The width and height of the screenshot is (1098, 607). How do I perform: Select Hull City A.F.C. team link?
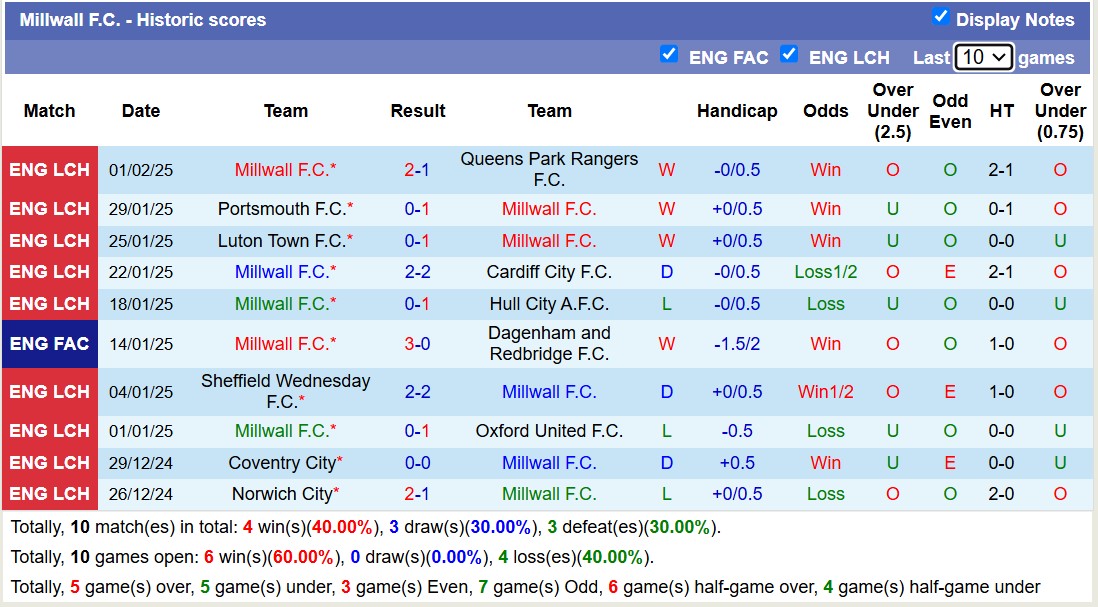[x=549, y=304]
